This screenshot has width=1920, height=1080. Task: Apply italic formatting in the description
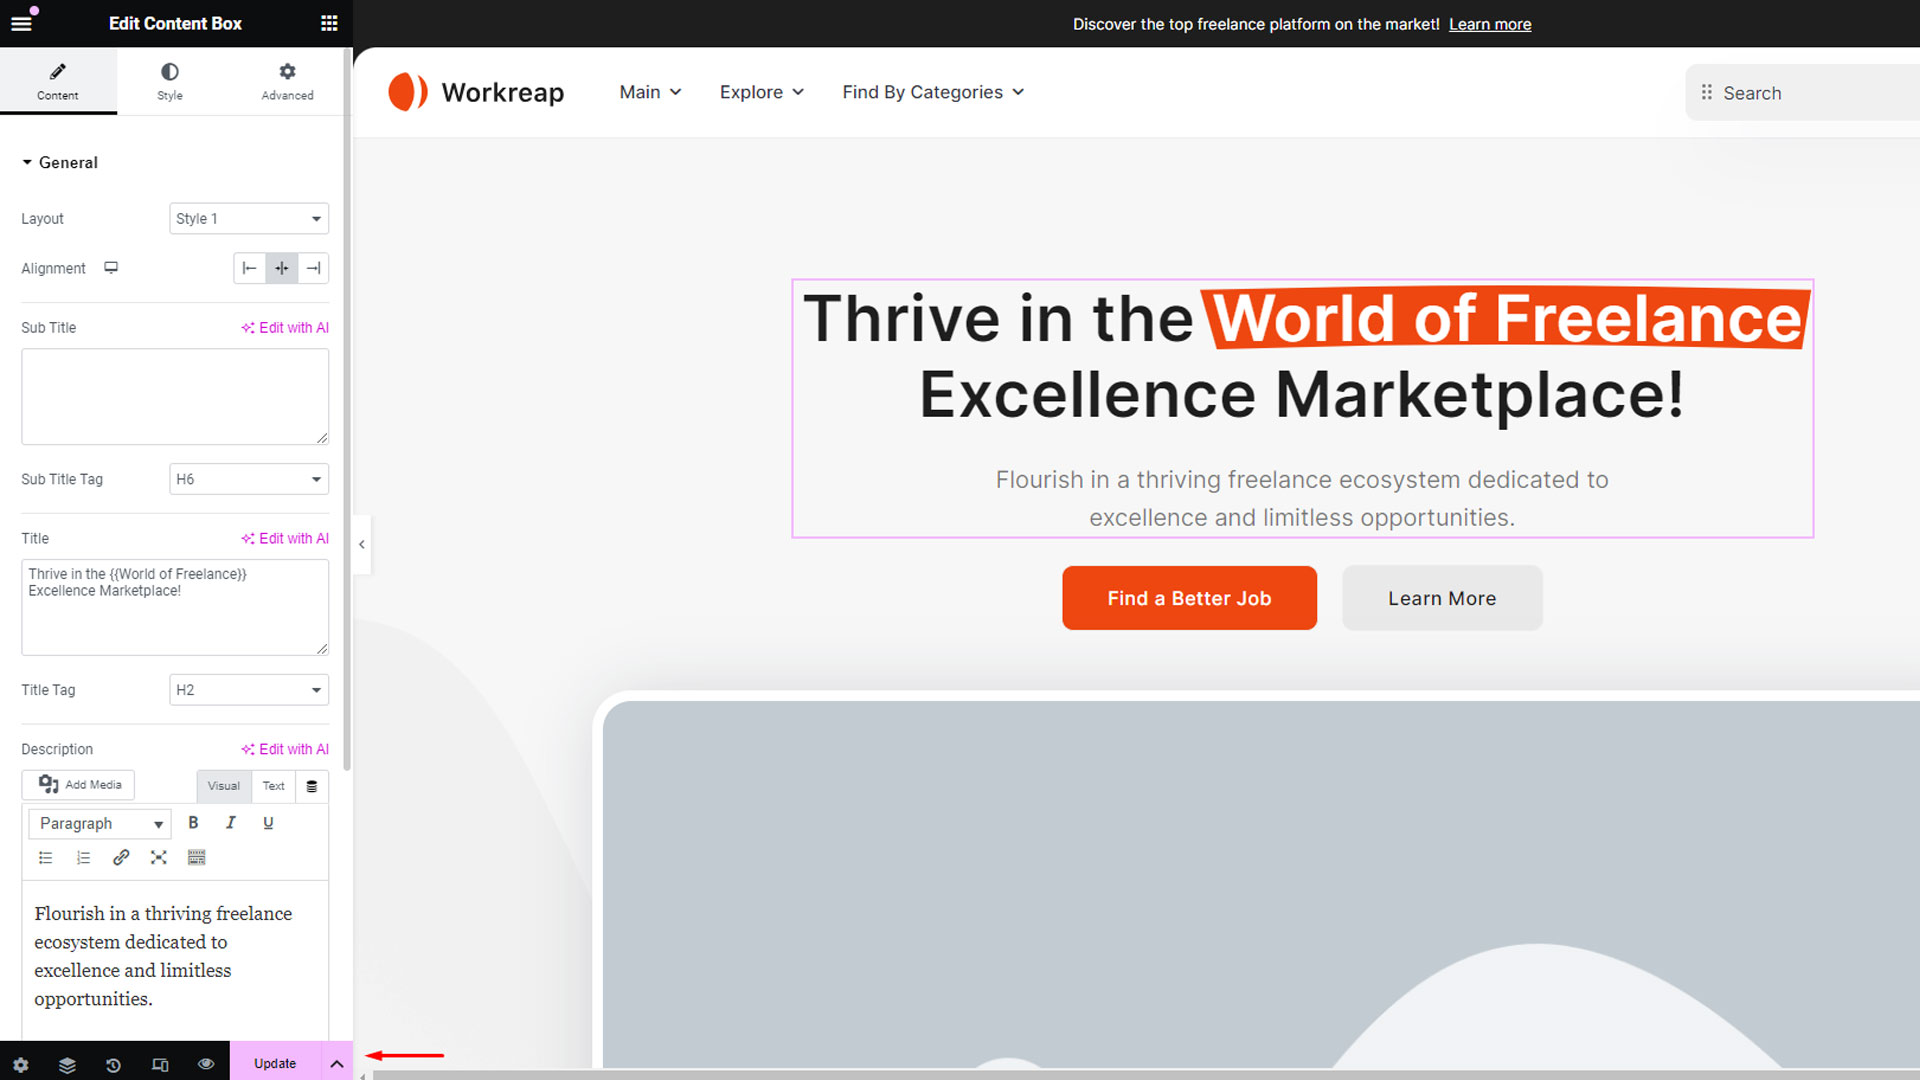[231, 823]
